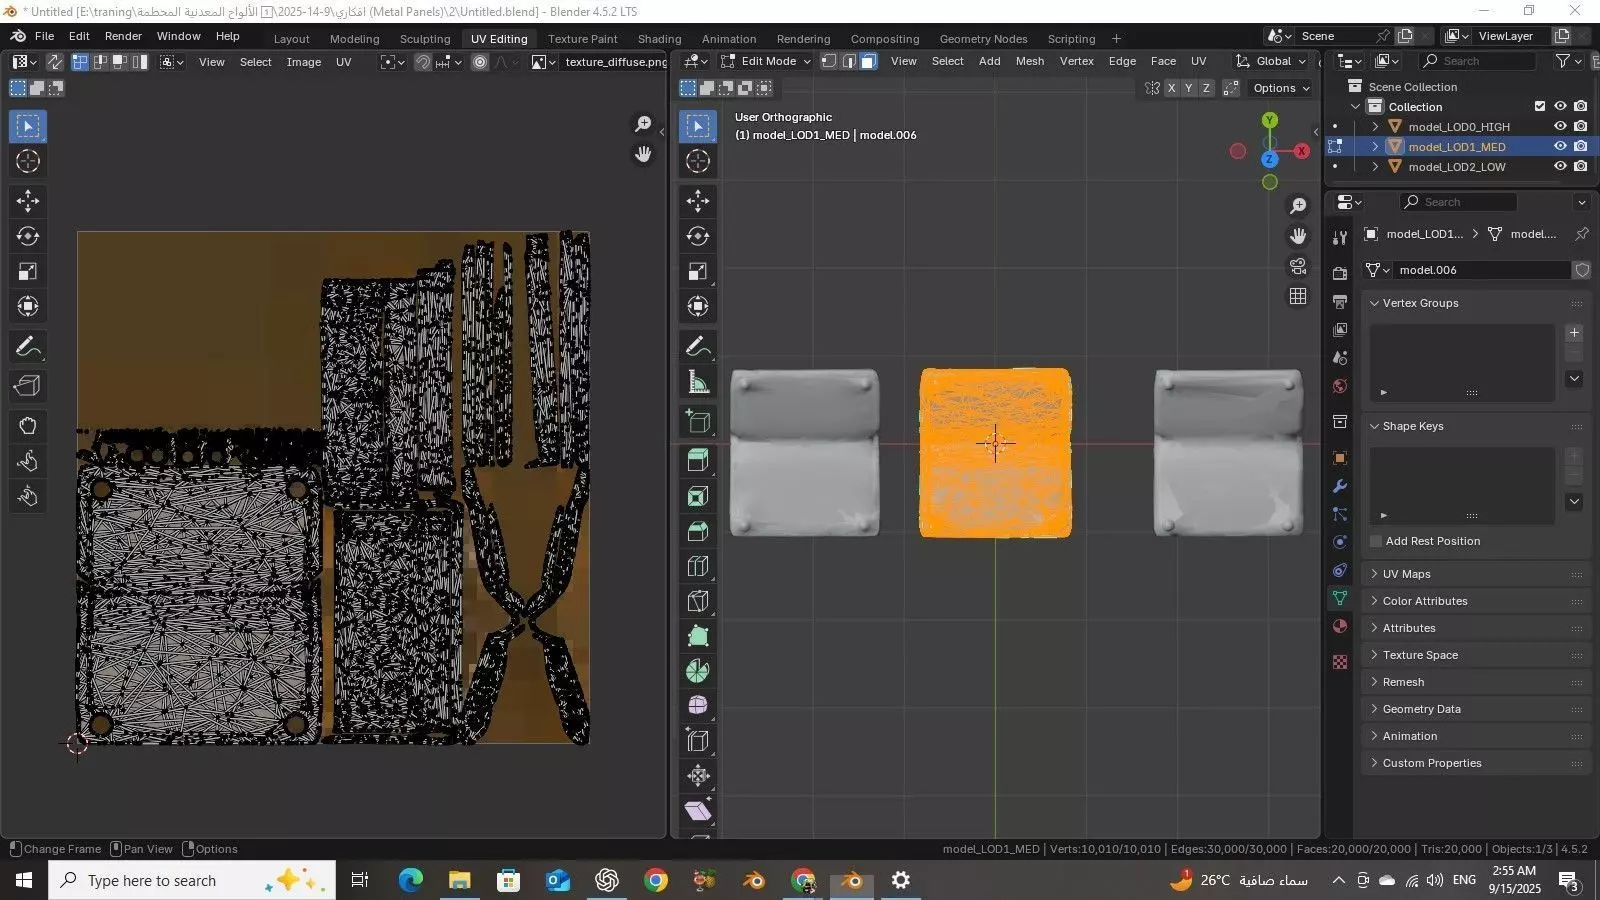
Task: Select the Inset Faces tool
Action: pos(698,496)
